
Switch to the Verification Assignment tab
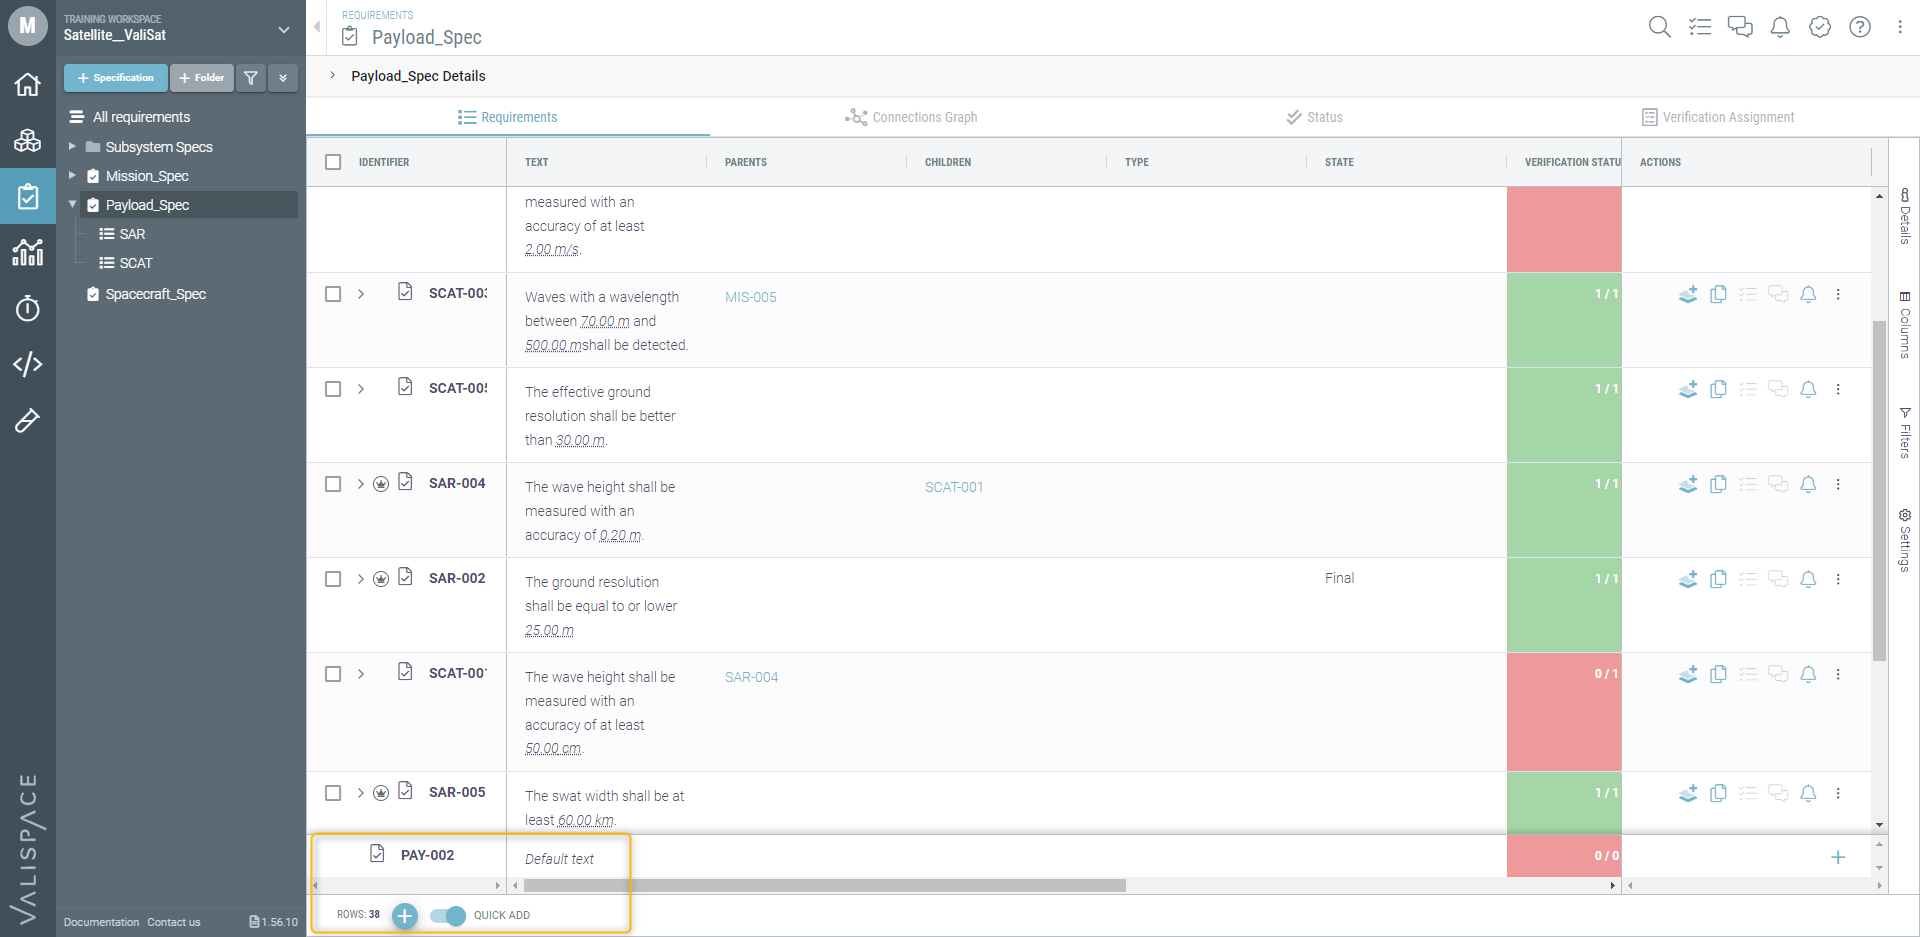point(1718,117)
